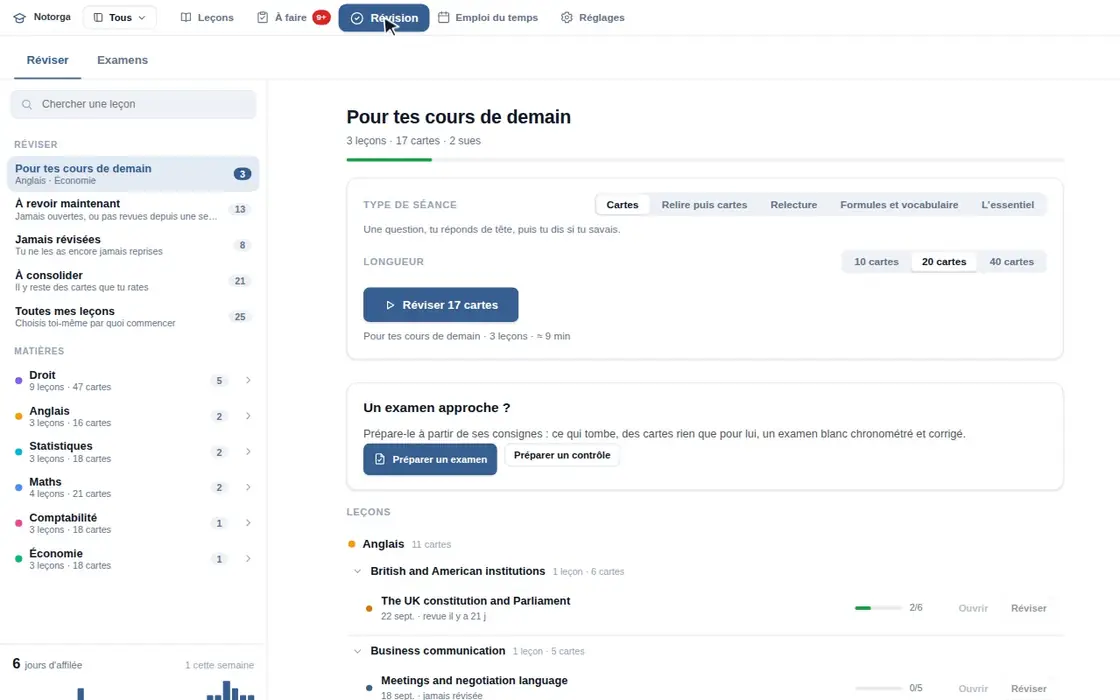Click the green Économie color dot
The height and width of the screenshot is (700, 1120).
click(x=19, y=559)
